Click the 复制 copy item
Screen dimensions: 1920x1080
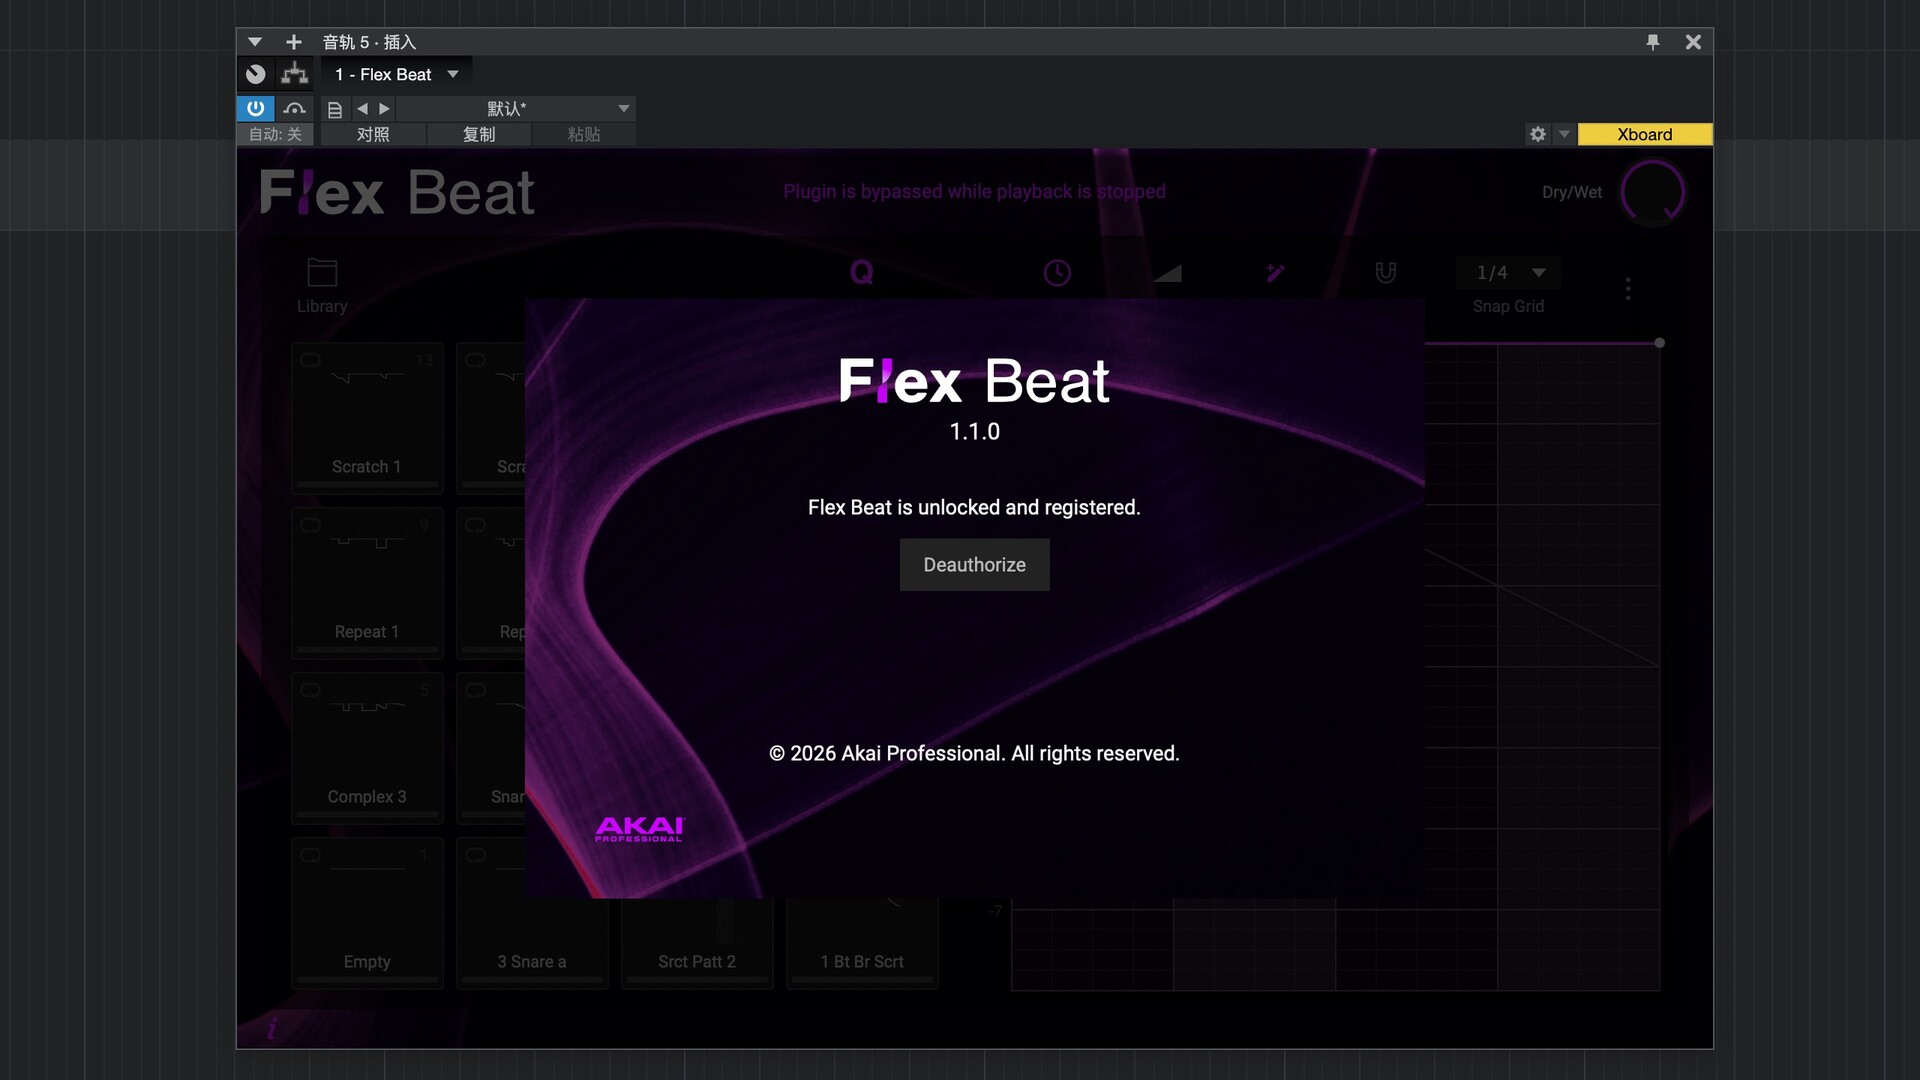[x=479, y=134]
